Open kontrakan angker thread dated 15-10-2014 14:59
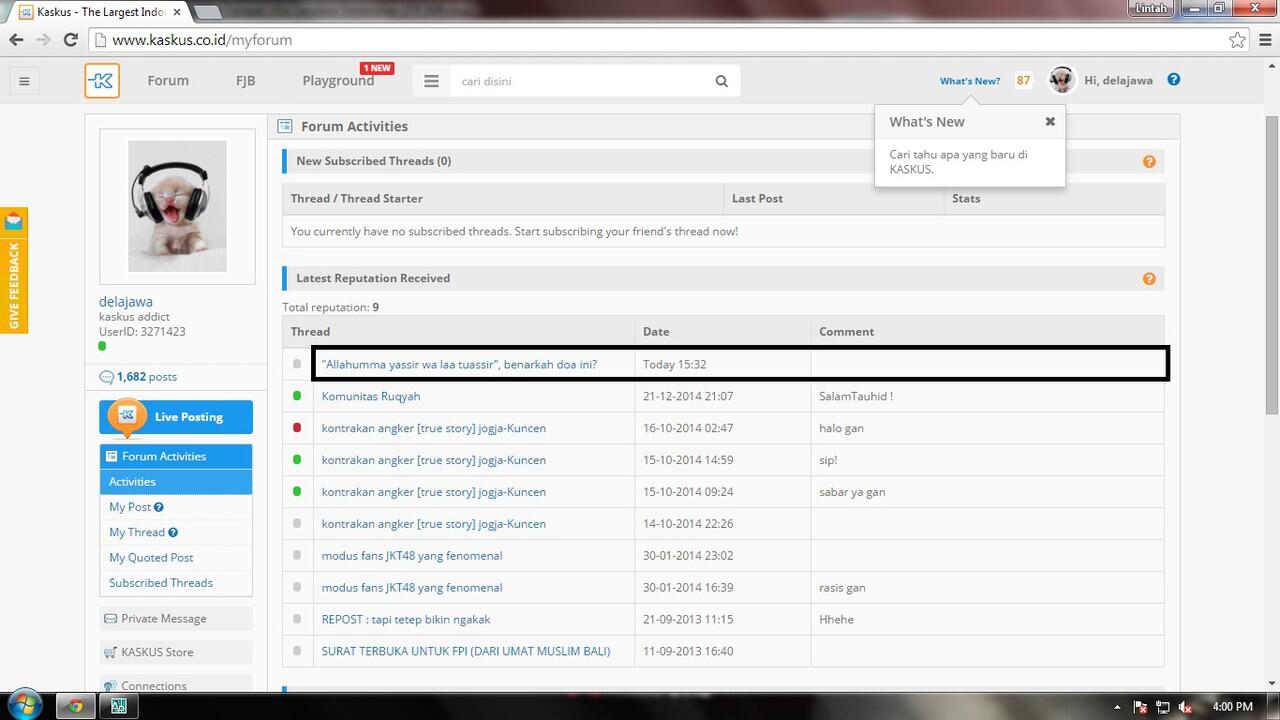This screenshot has height=720, width=1280. [x=434, y=460]
